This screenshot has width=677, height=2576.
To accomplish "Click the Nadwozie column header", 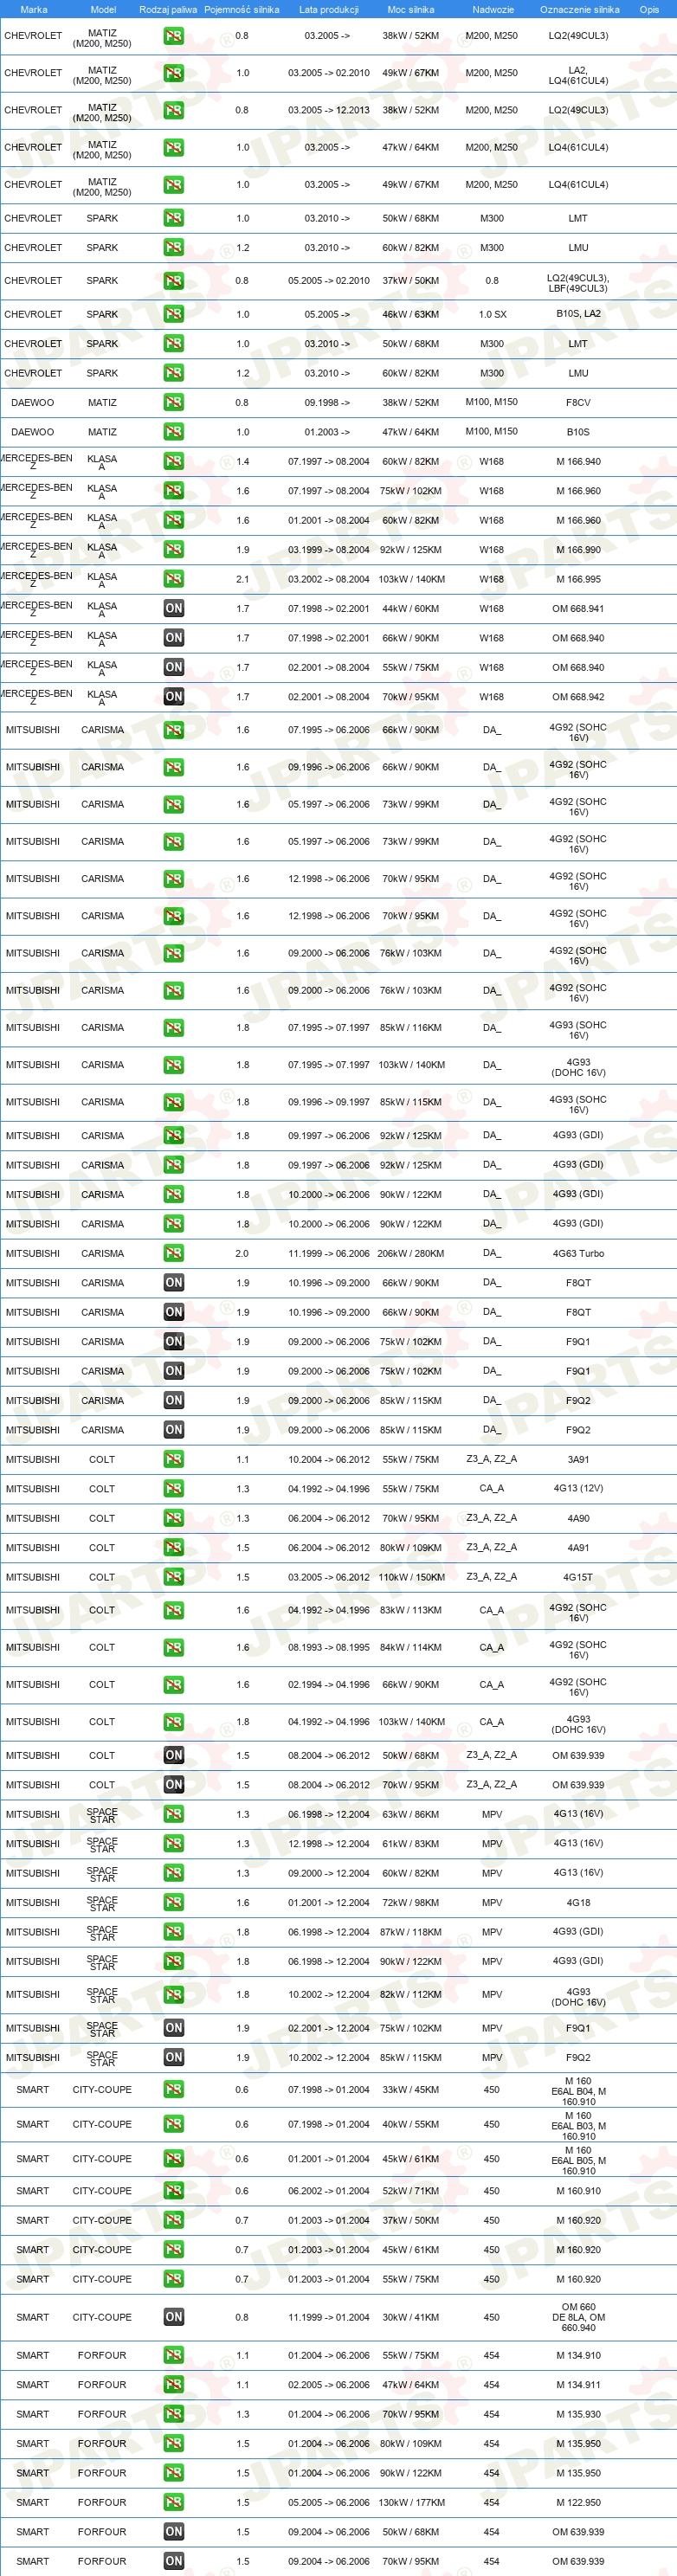I will [493, 9].
